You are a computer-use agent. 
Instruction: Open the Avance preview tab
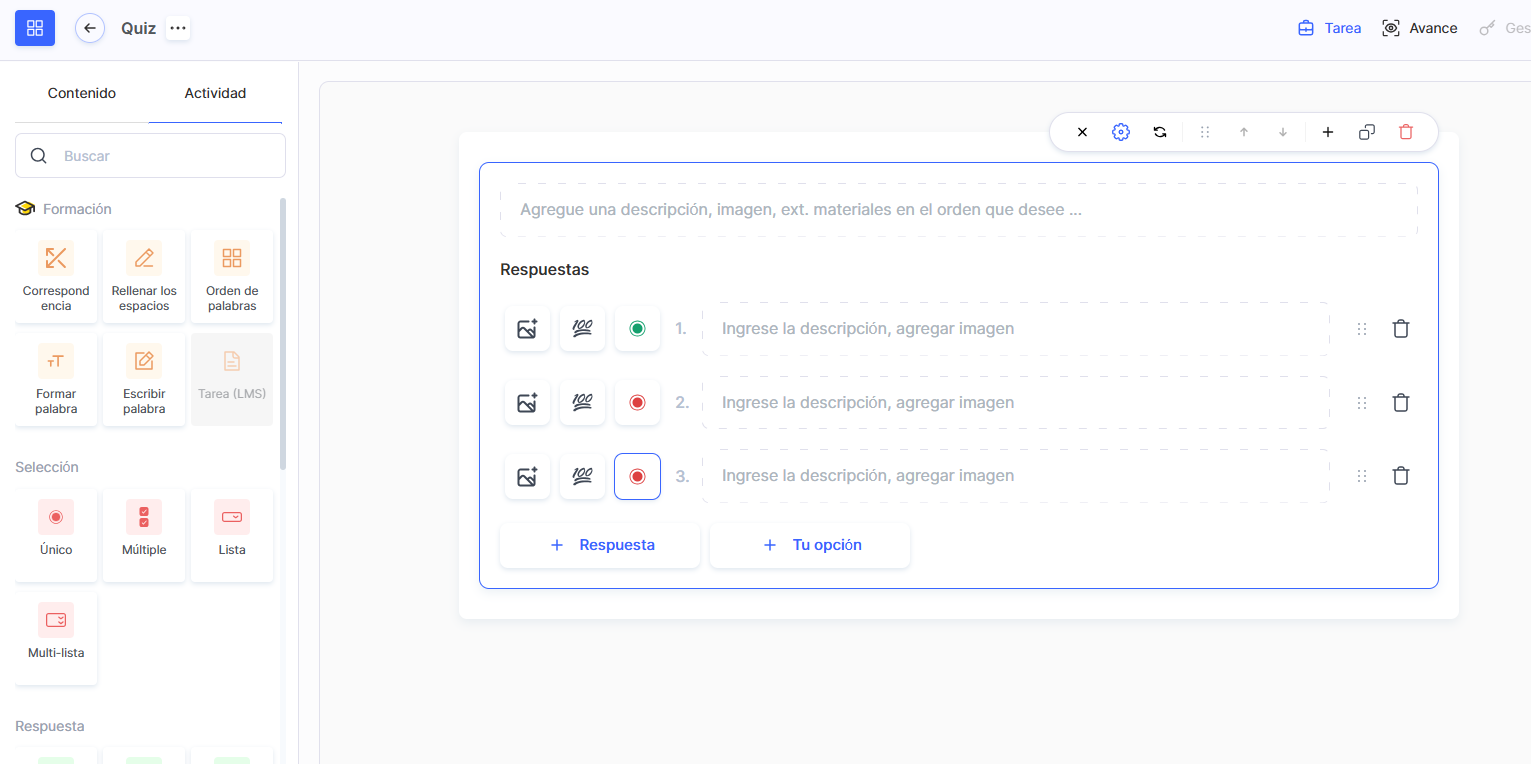click(x=1419, y=28)
